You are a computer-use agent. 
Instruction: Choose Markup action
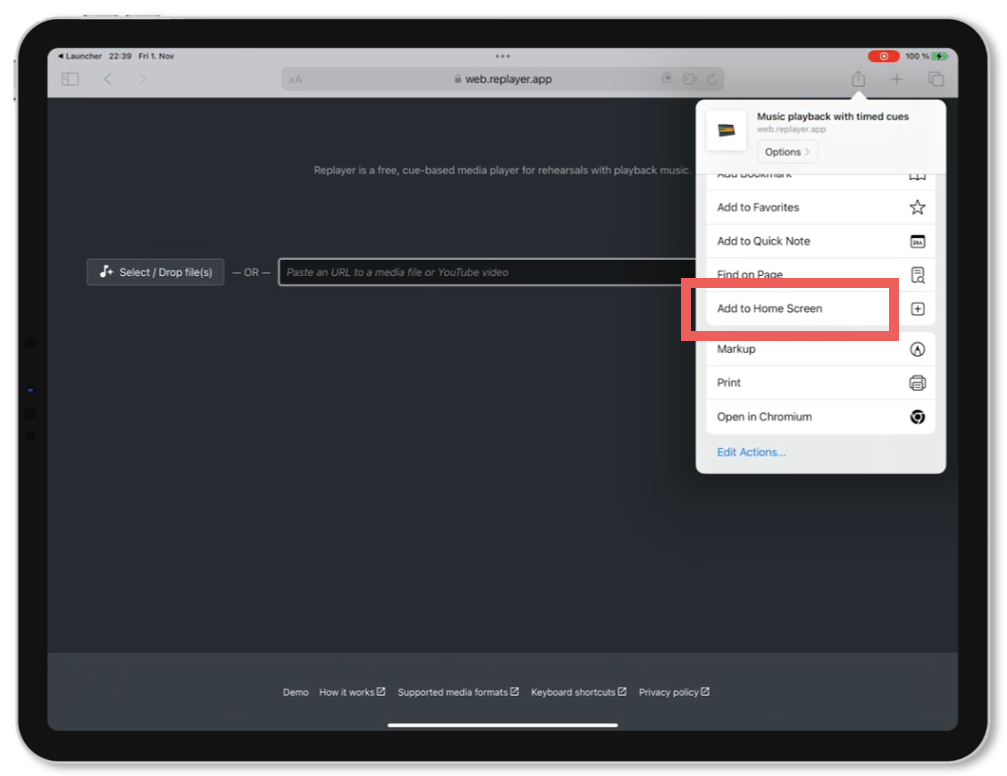point(820,349)
